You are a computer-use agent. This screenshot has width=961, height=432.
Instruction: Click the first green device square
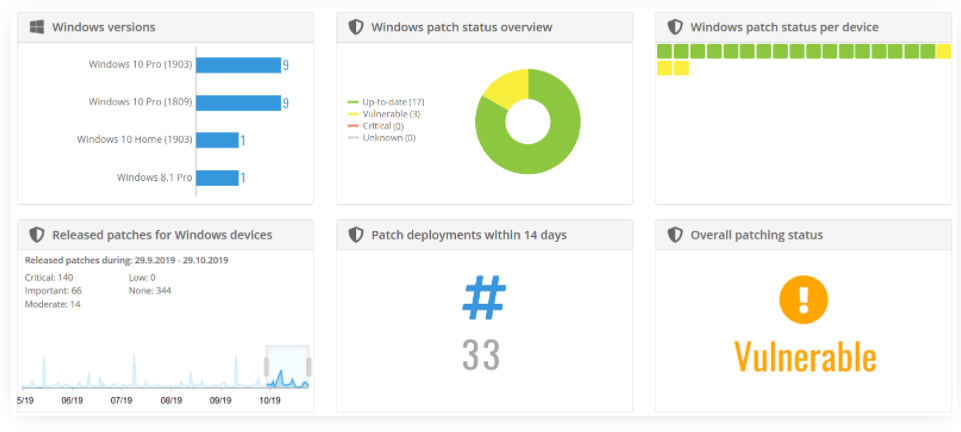tap(664, 51)
